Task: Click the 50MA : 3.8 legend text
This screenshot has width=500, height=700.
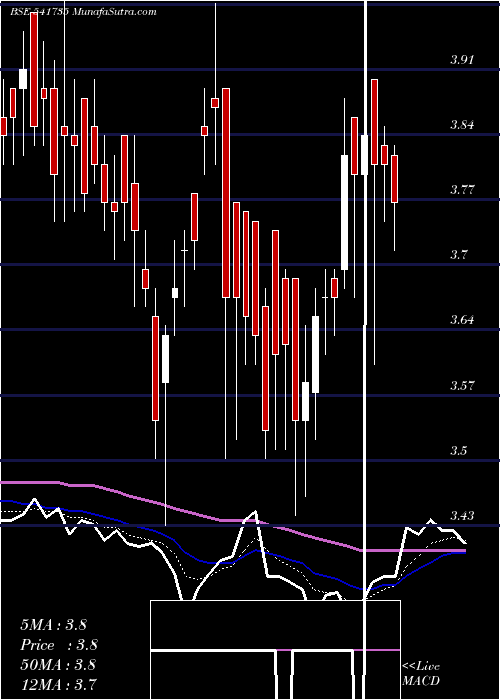Action: point(58,664)
